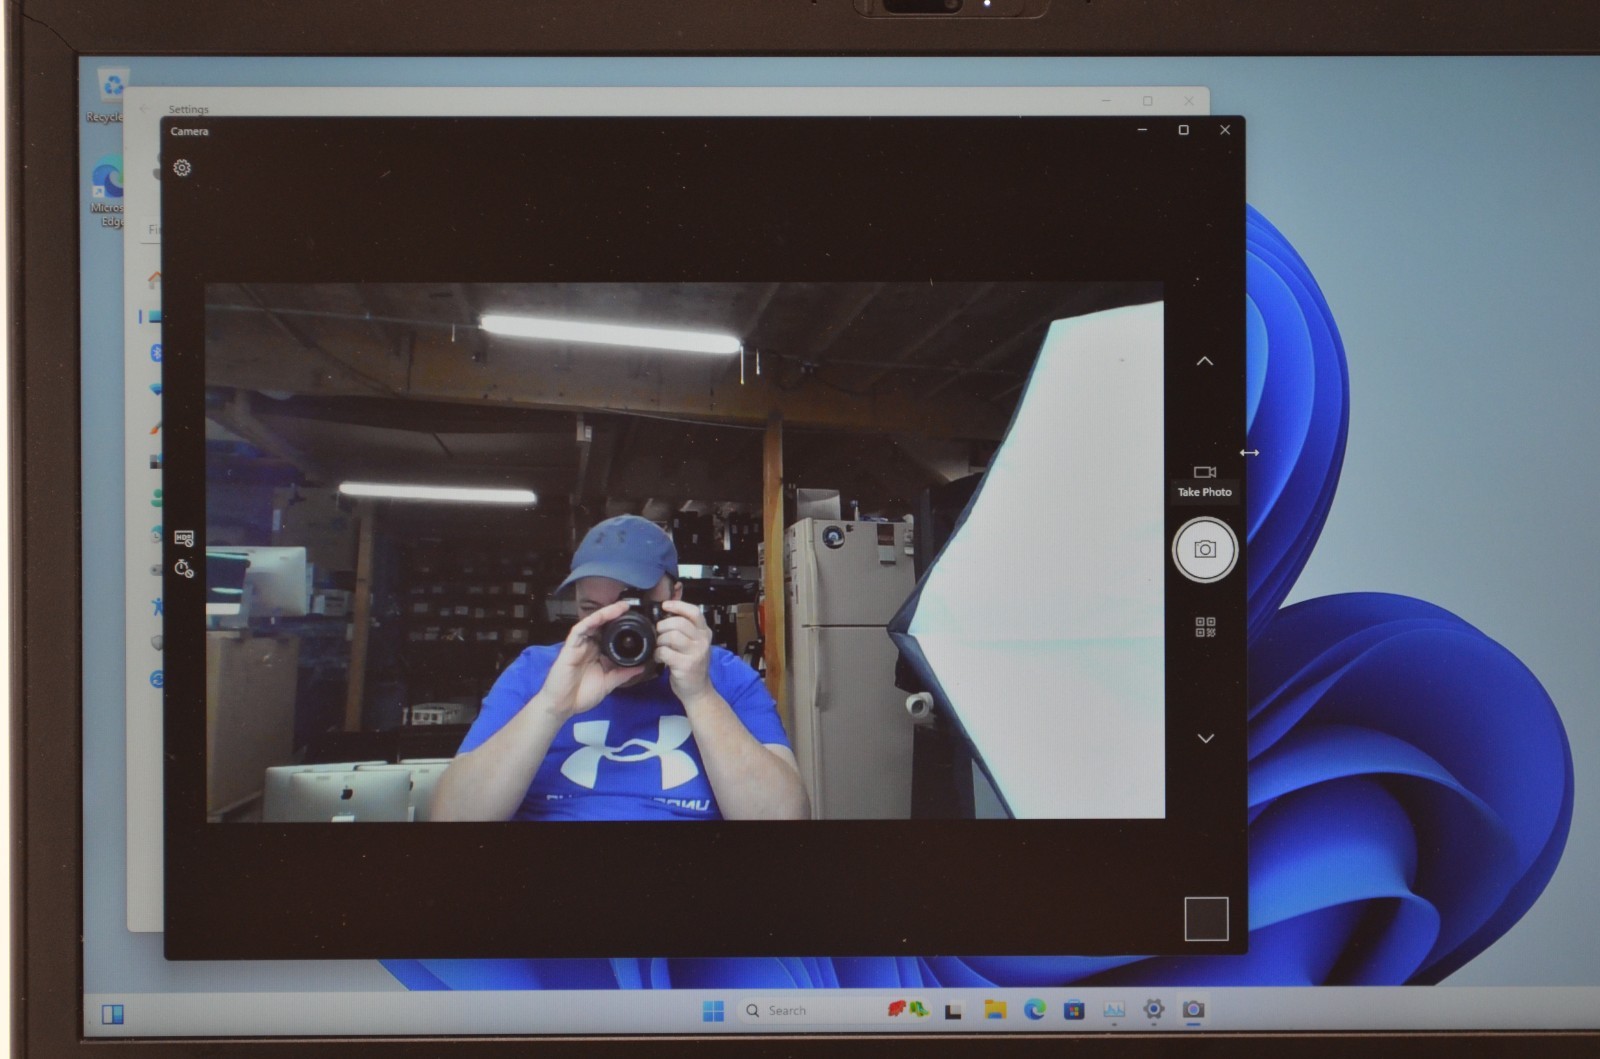Open Task View from the taskbar

[x=953, y=1011]
